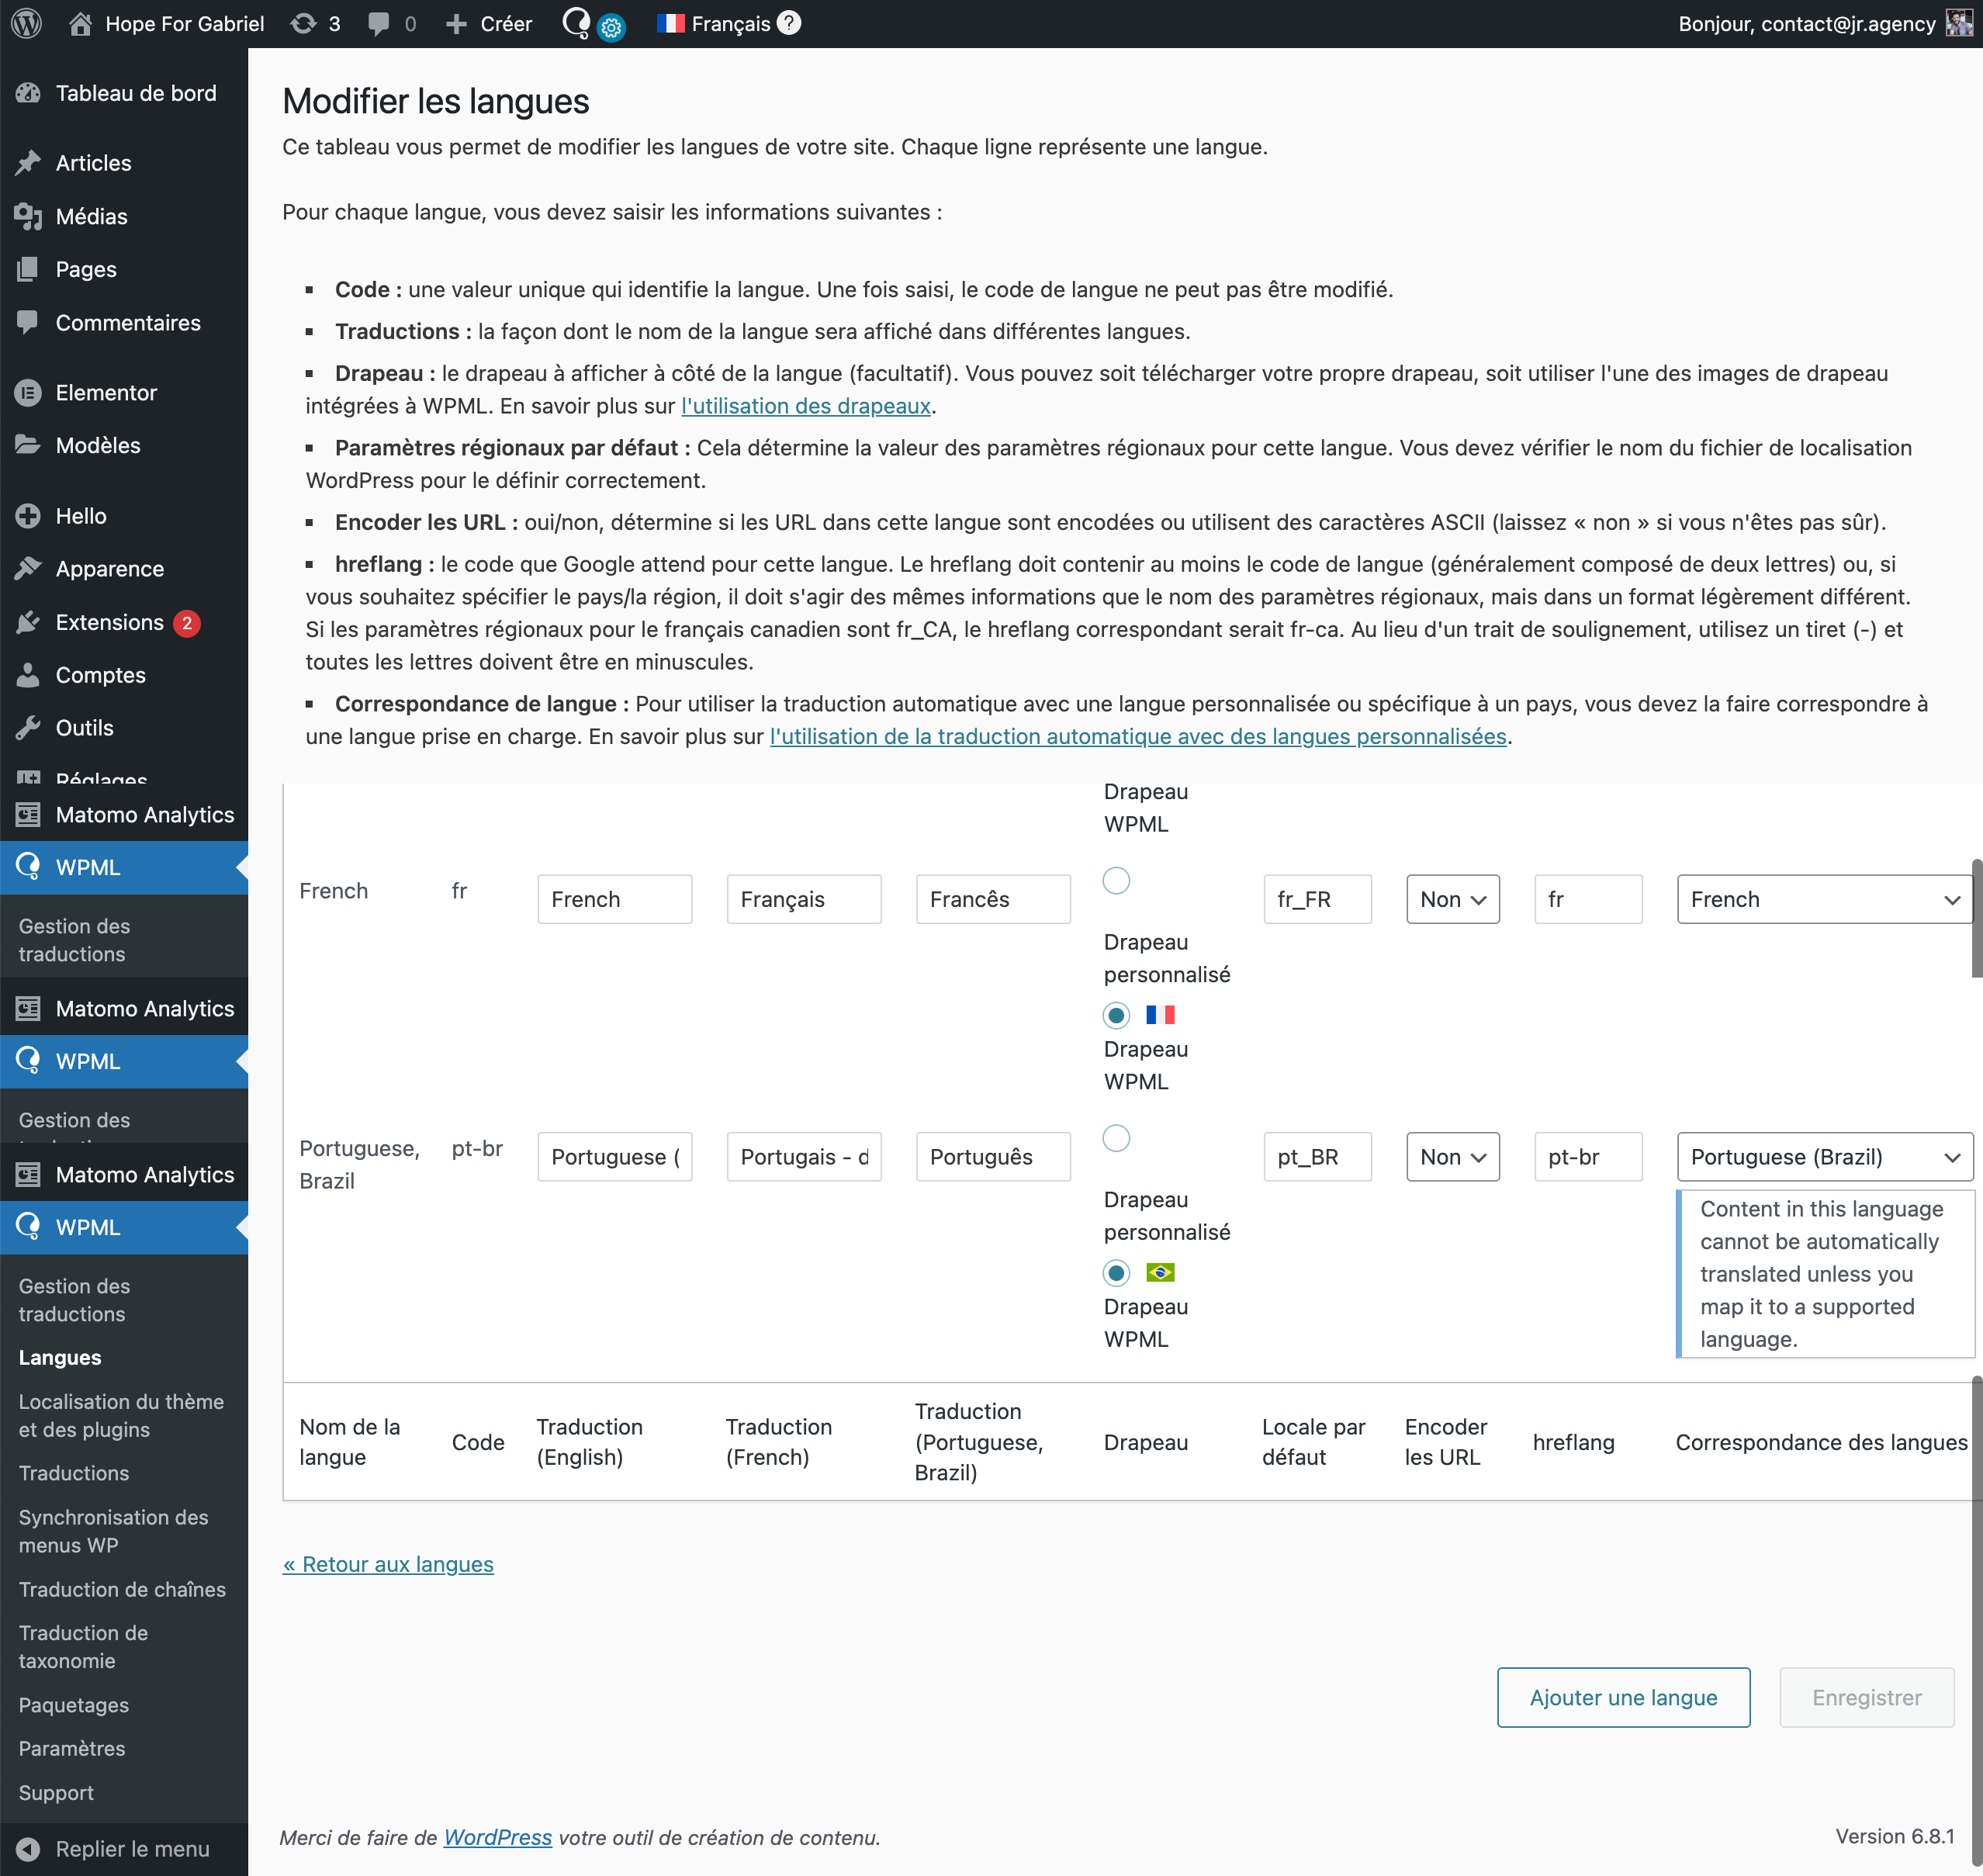This screenshot has width=1983, height=1876.
Task: Click the Brazil flag image in Portuguese row
Action: point(1160,1272)
